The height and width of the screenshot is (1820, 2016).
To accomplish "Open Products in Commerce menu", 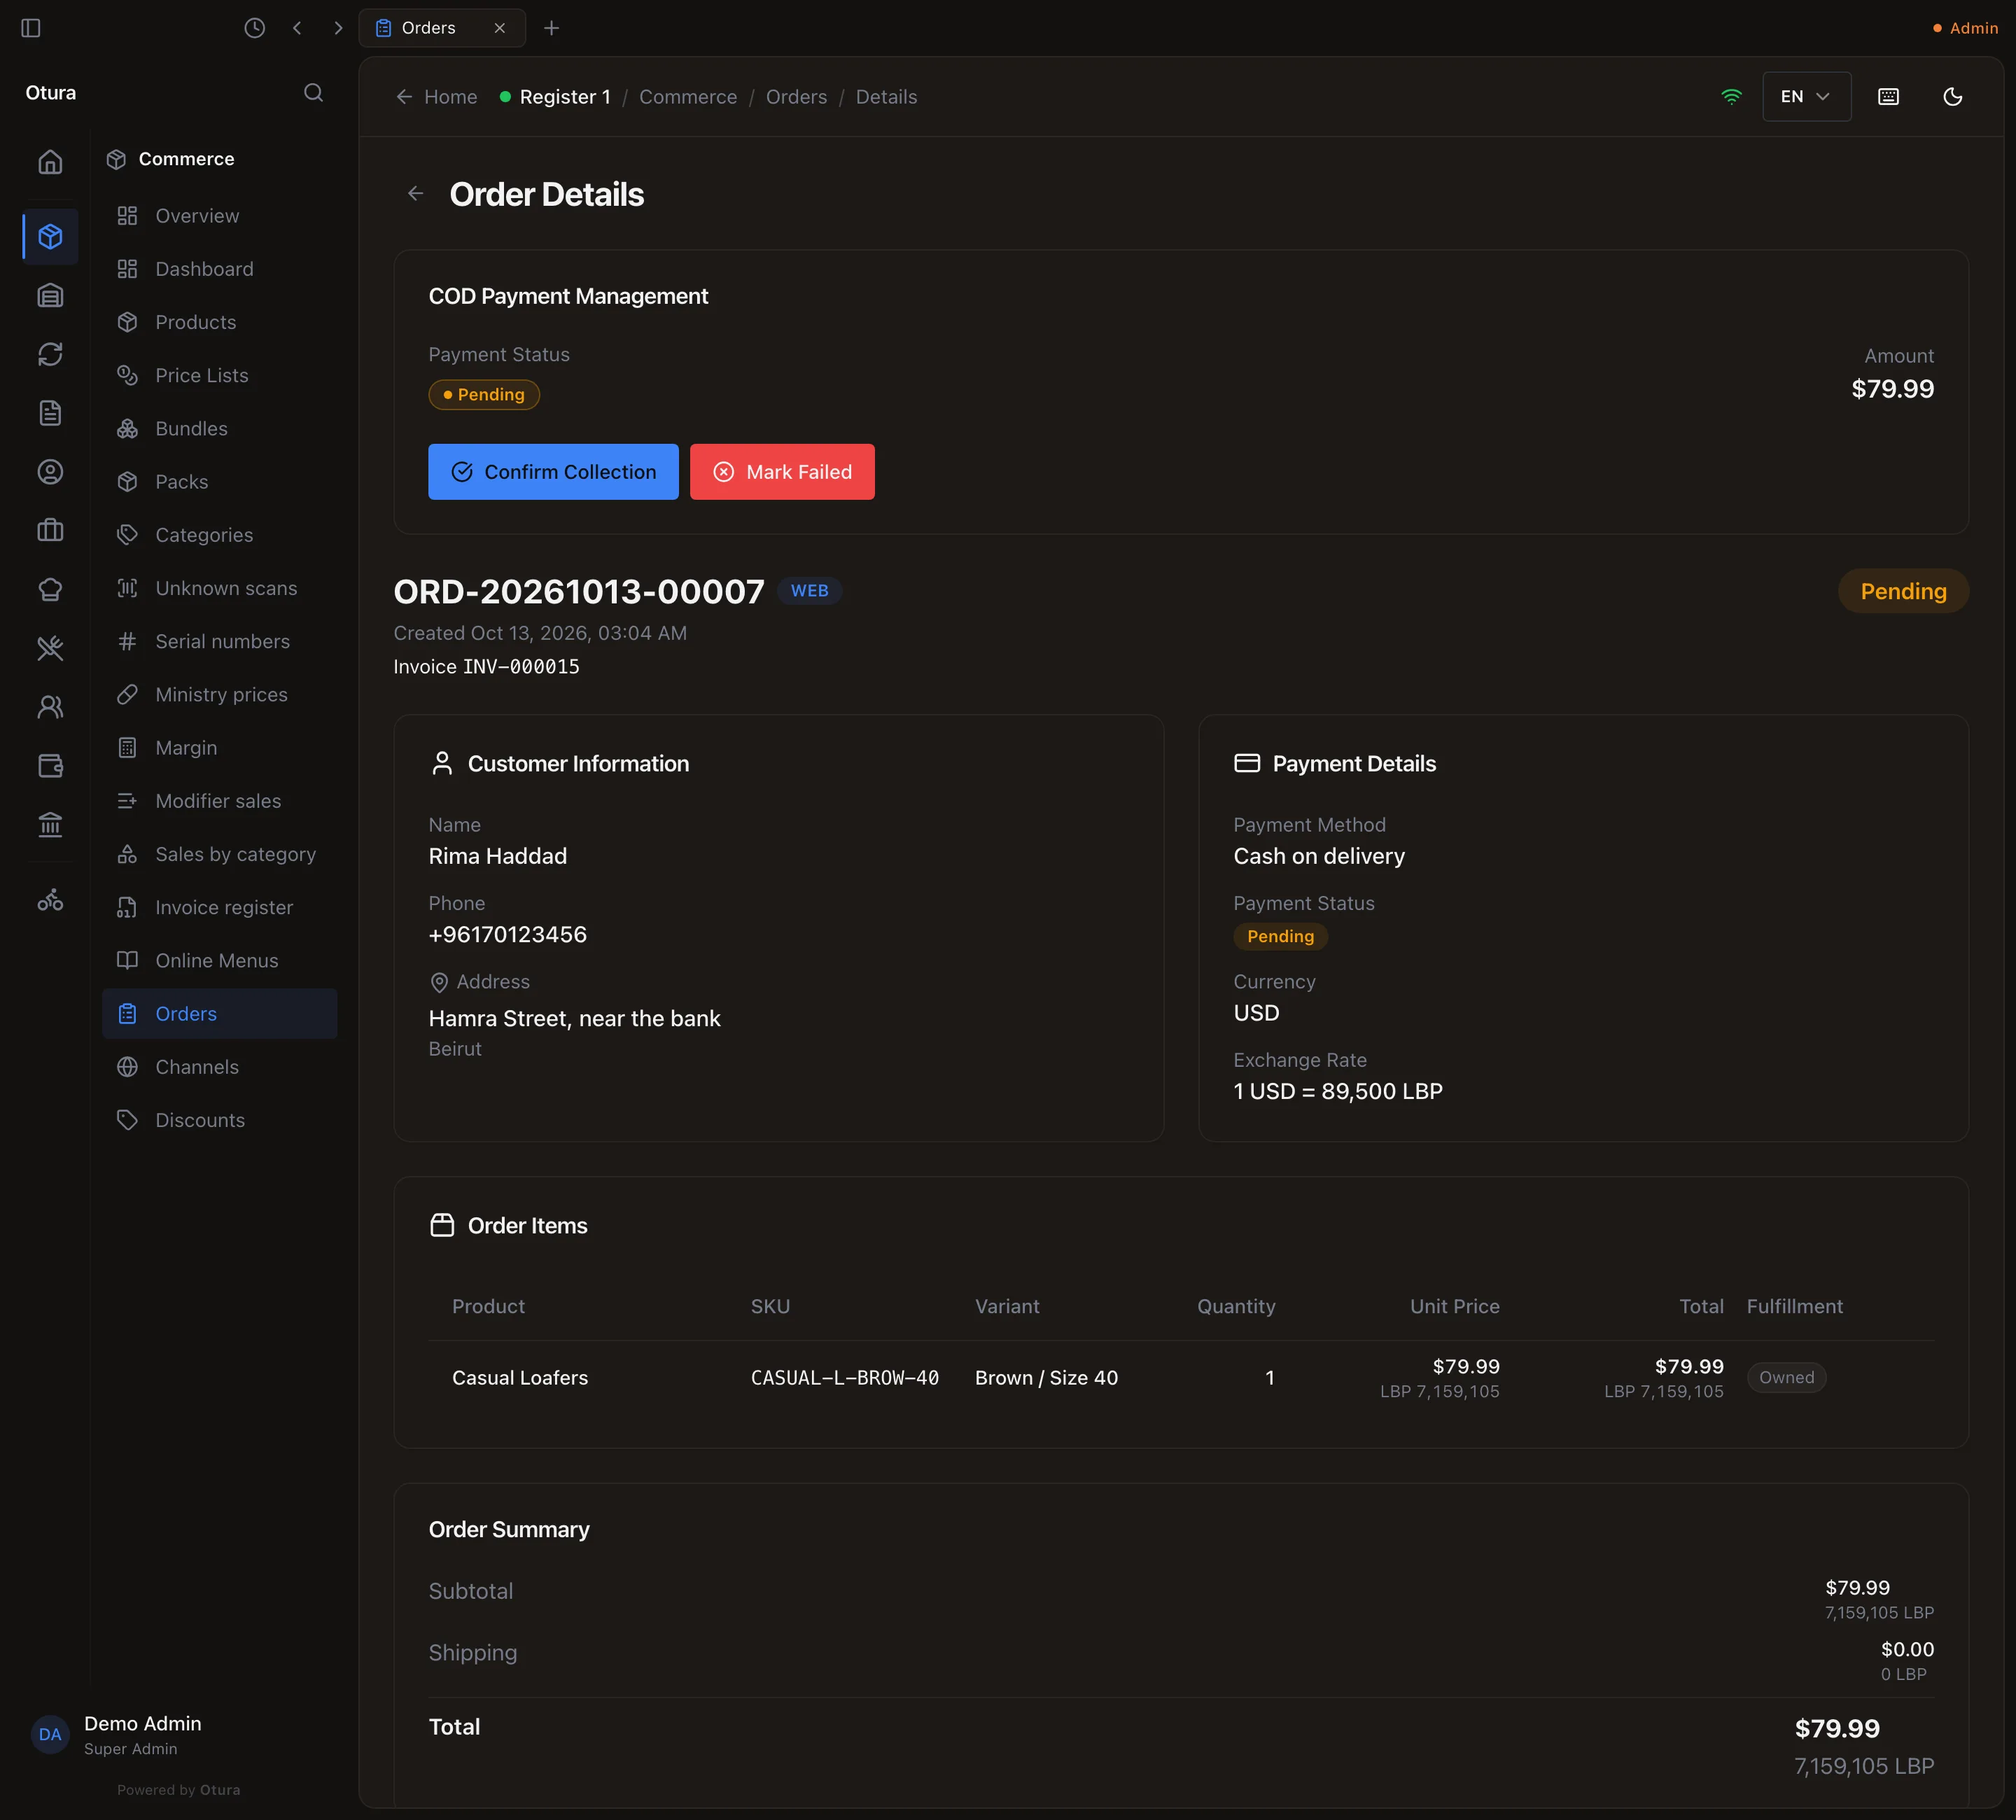I will tap(219, 322).
